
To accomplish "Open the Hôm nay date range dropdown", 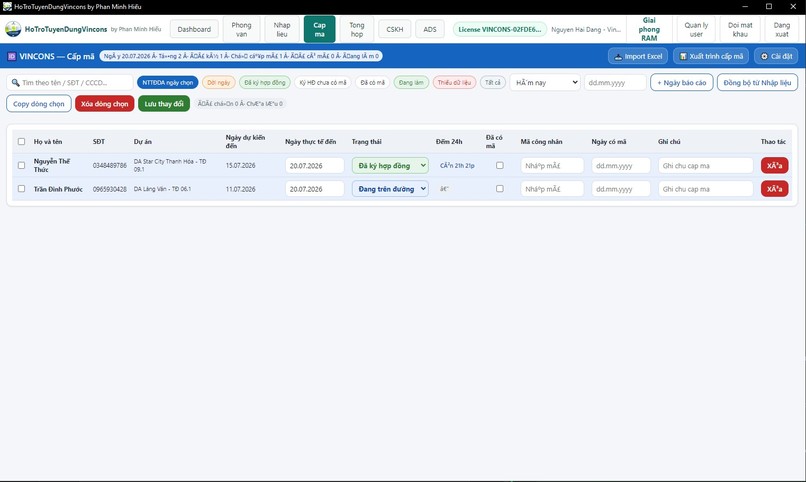I will [x=545, y=82].
